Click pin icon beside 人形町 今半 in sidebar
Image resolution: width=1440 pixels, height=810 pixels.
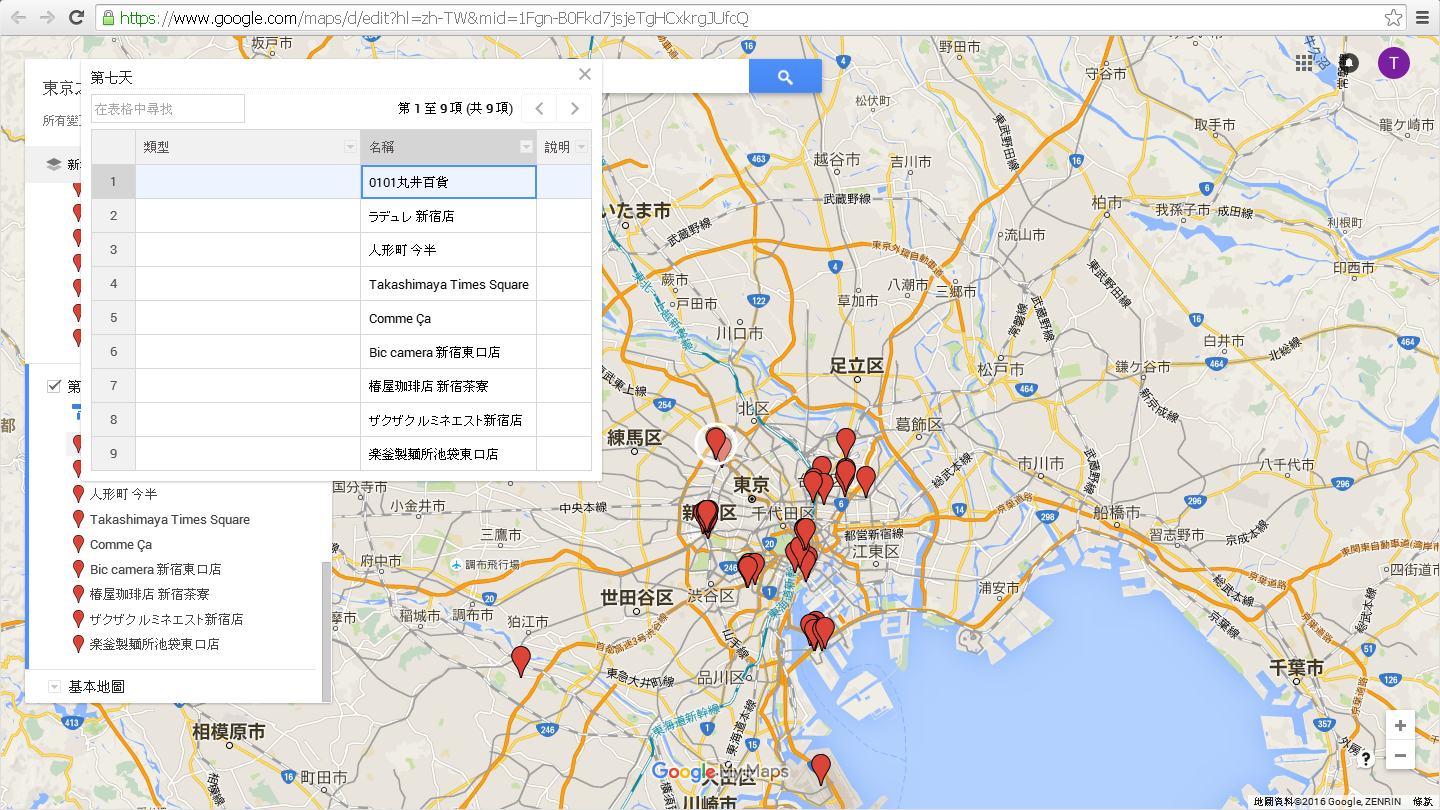(x=78, y=494)
